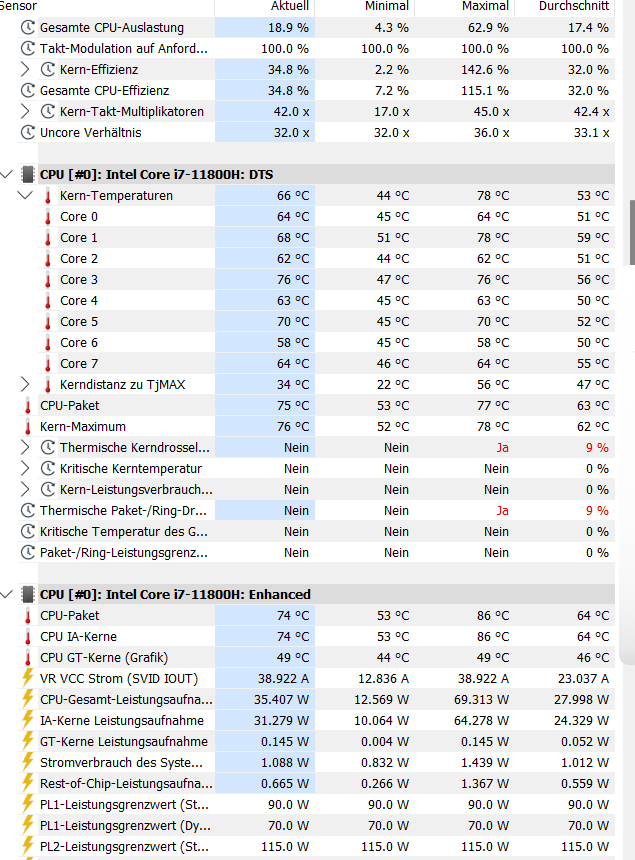Click clock icon of Kritische Kerntemperatur
Image resolution: width=635 pixels, height=860 pixels.
48,468
